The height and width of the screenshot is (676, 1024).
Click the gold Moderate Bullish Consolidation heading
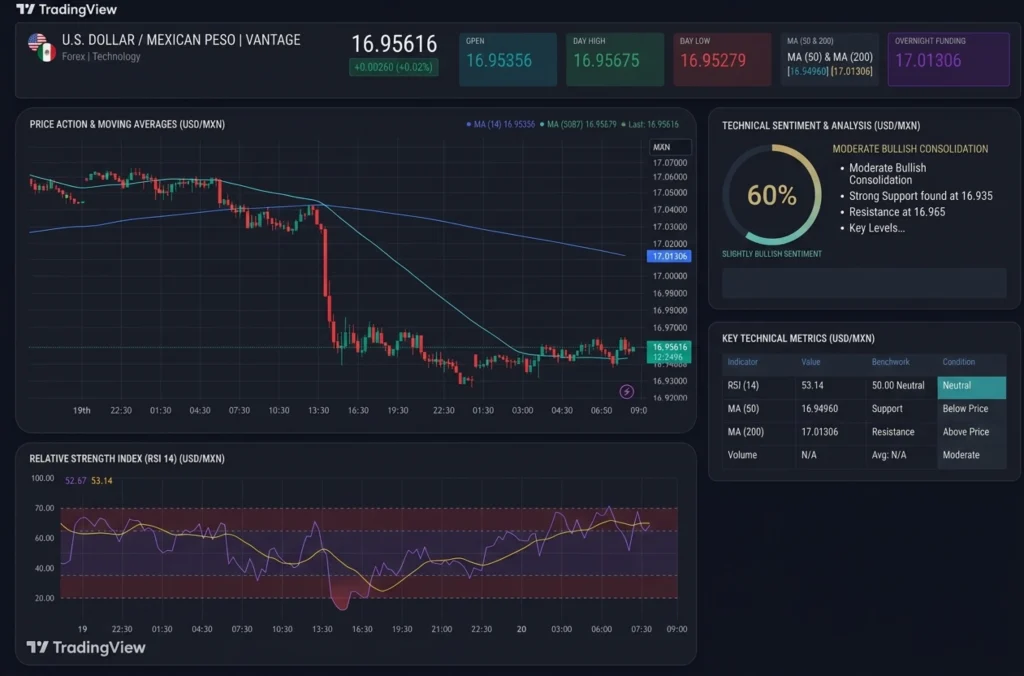pyautogui.click(x=910, y=149)
